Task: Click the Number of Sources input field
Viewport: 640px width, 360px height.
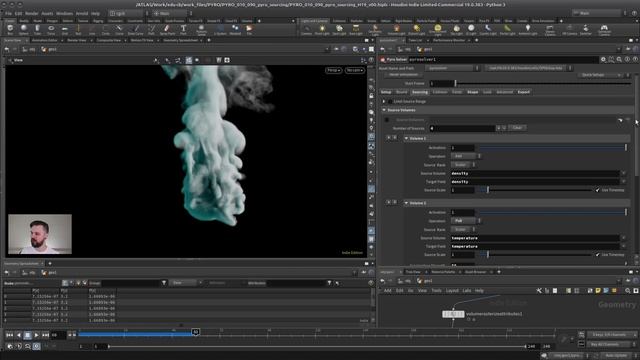Action: click(462, 128)
